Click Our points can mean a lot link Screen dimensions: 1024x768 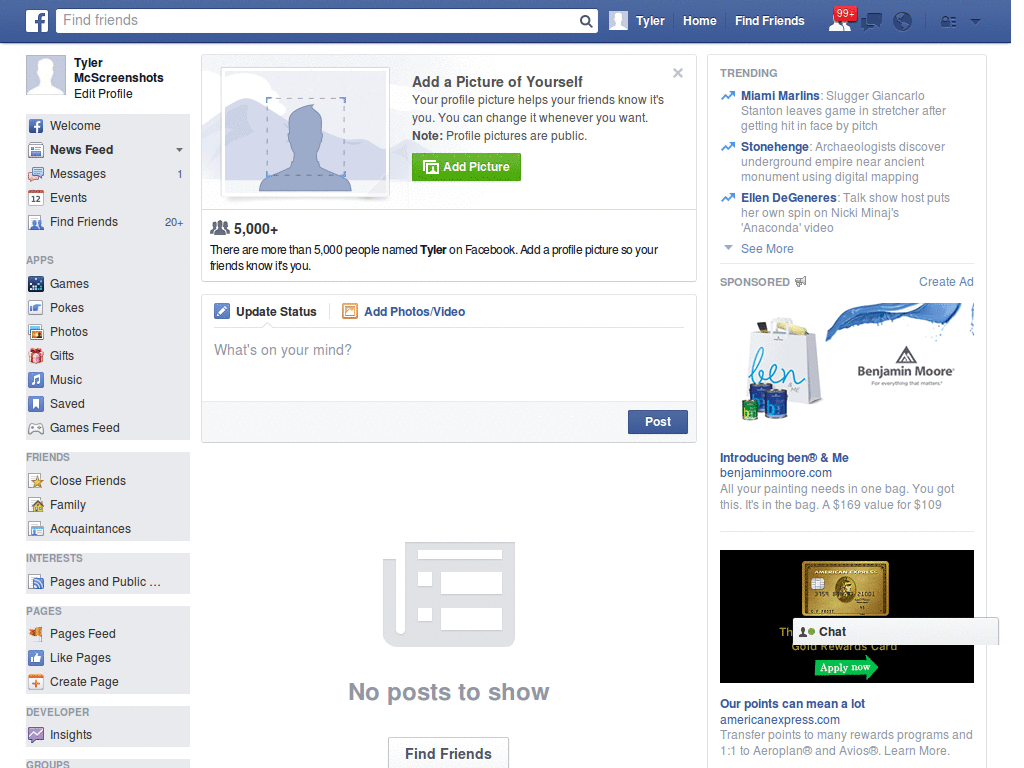[x=792, y=704]
